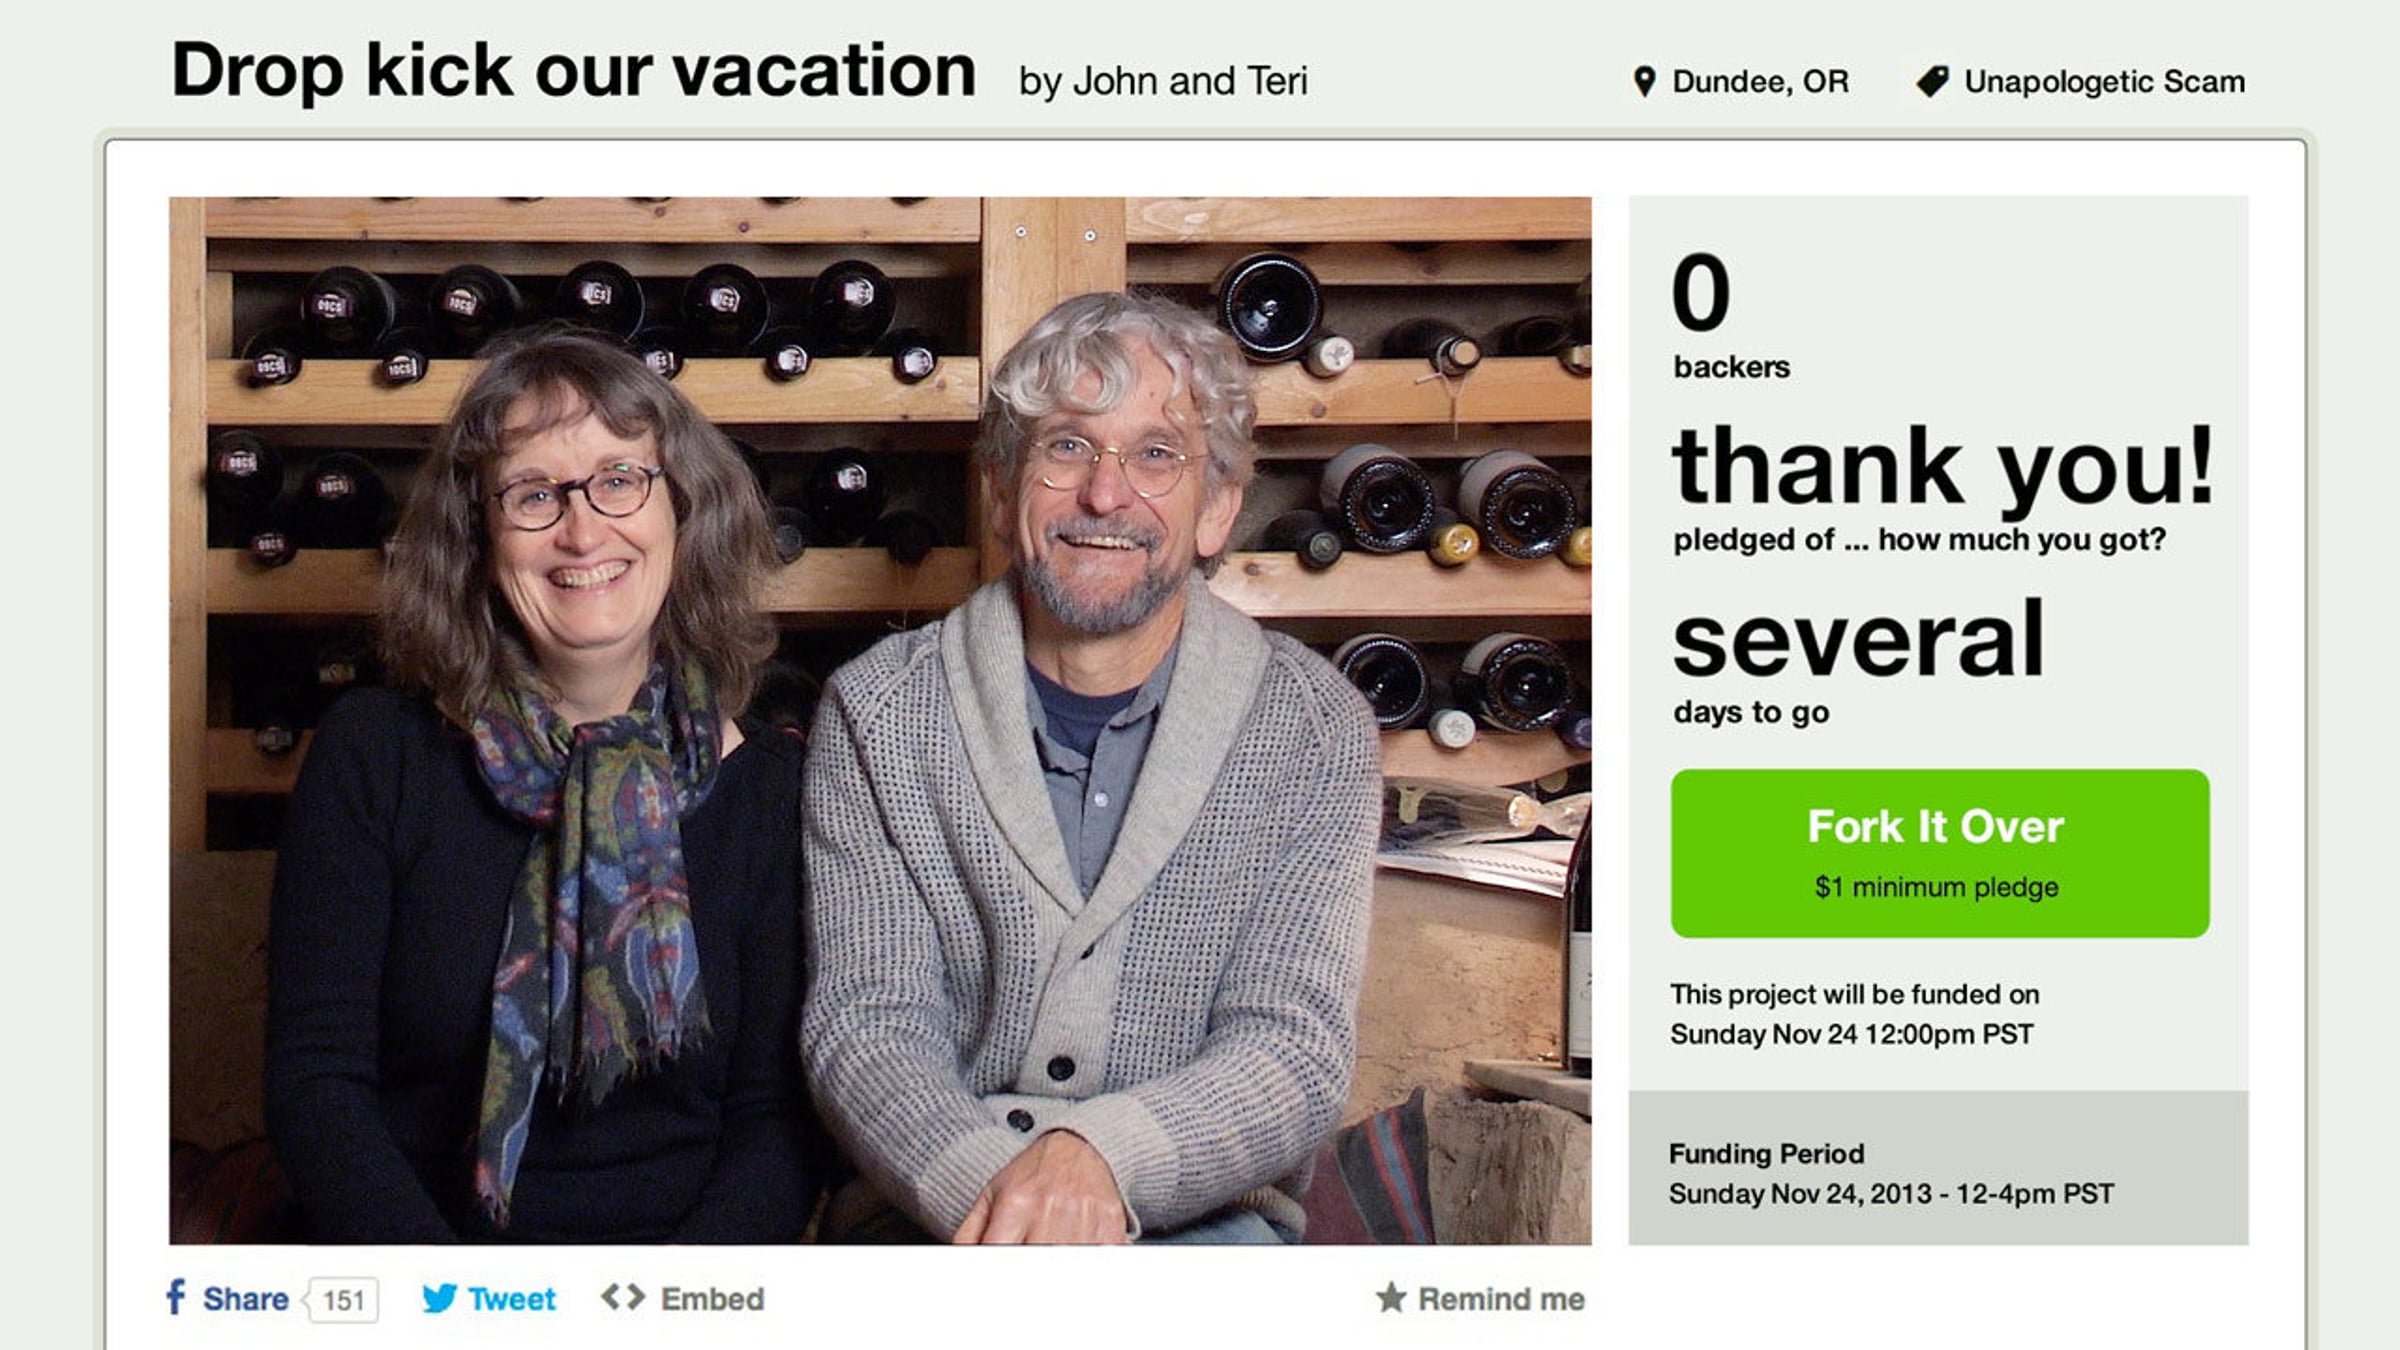The width and height of the screenshot is (2400, 1350).
Task: Click the Twitter bird icon
Action: [x=440, y=1298]
